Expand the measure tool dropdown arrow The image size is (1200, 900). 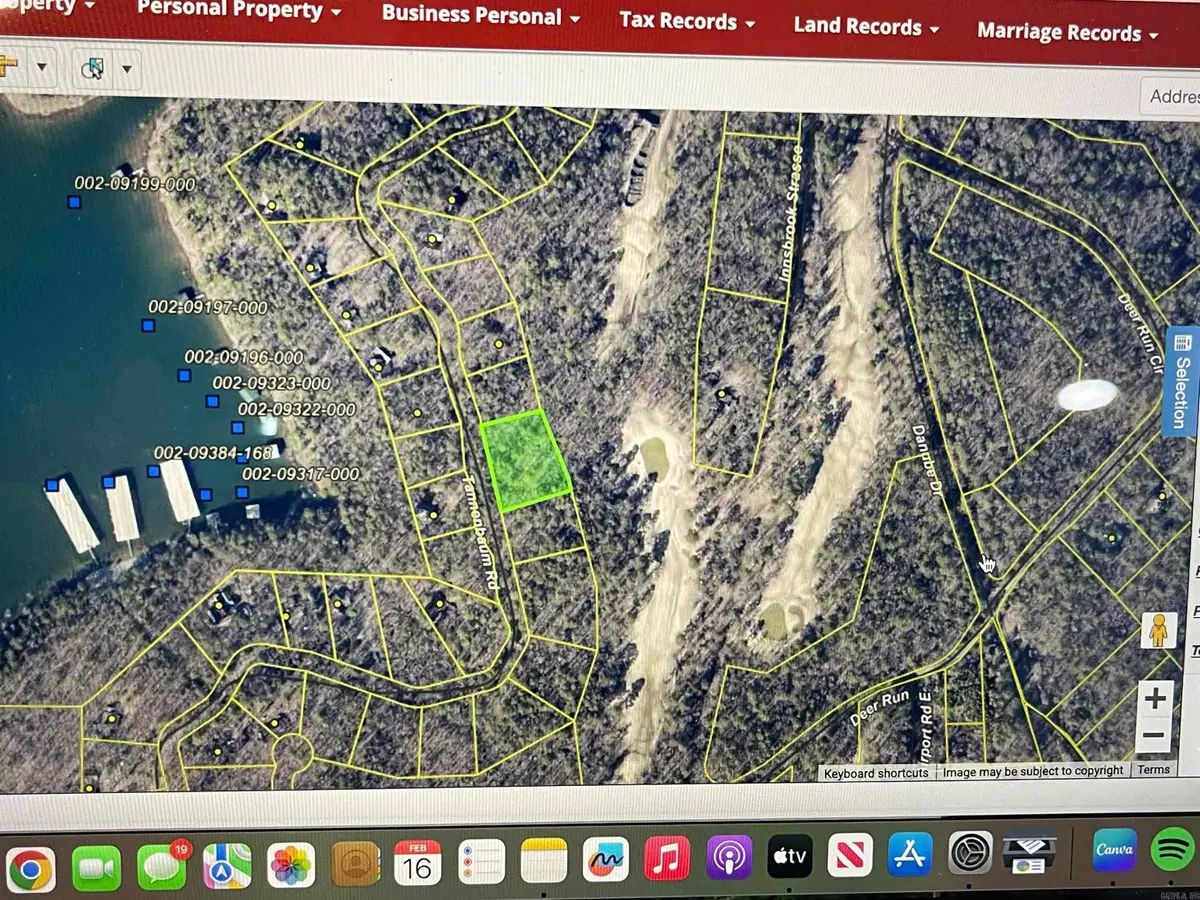coord(42,67)
